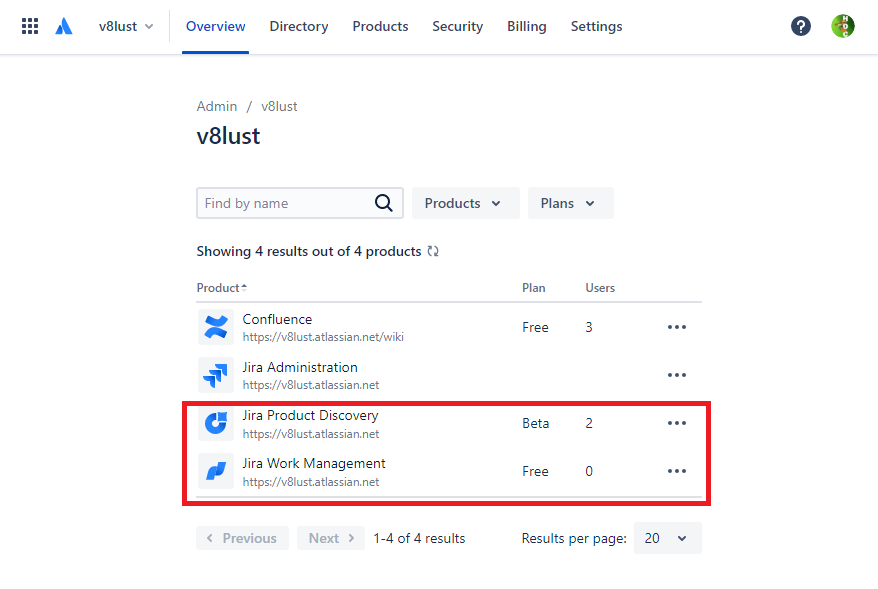The image size is (878, 589).
Task: Open the Security tab
Action: (x=457, y=26)
